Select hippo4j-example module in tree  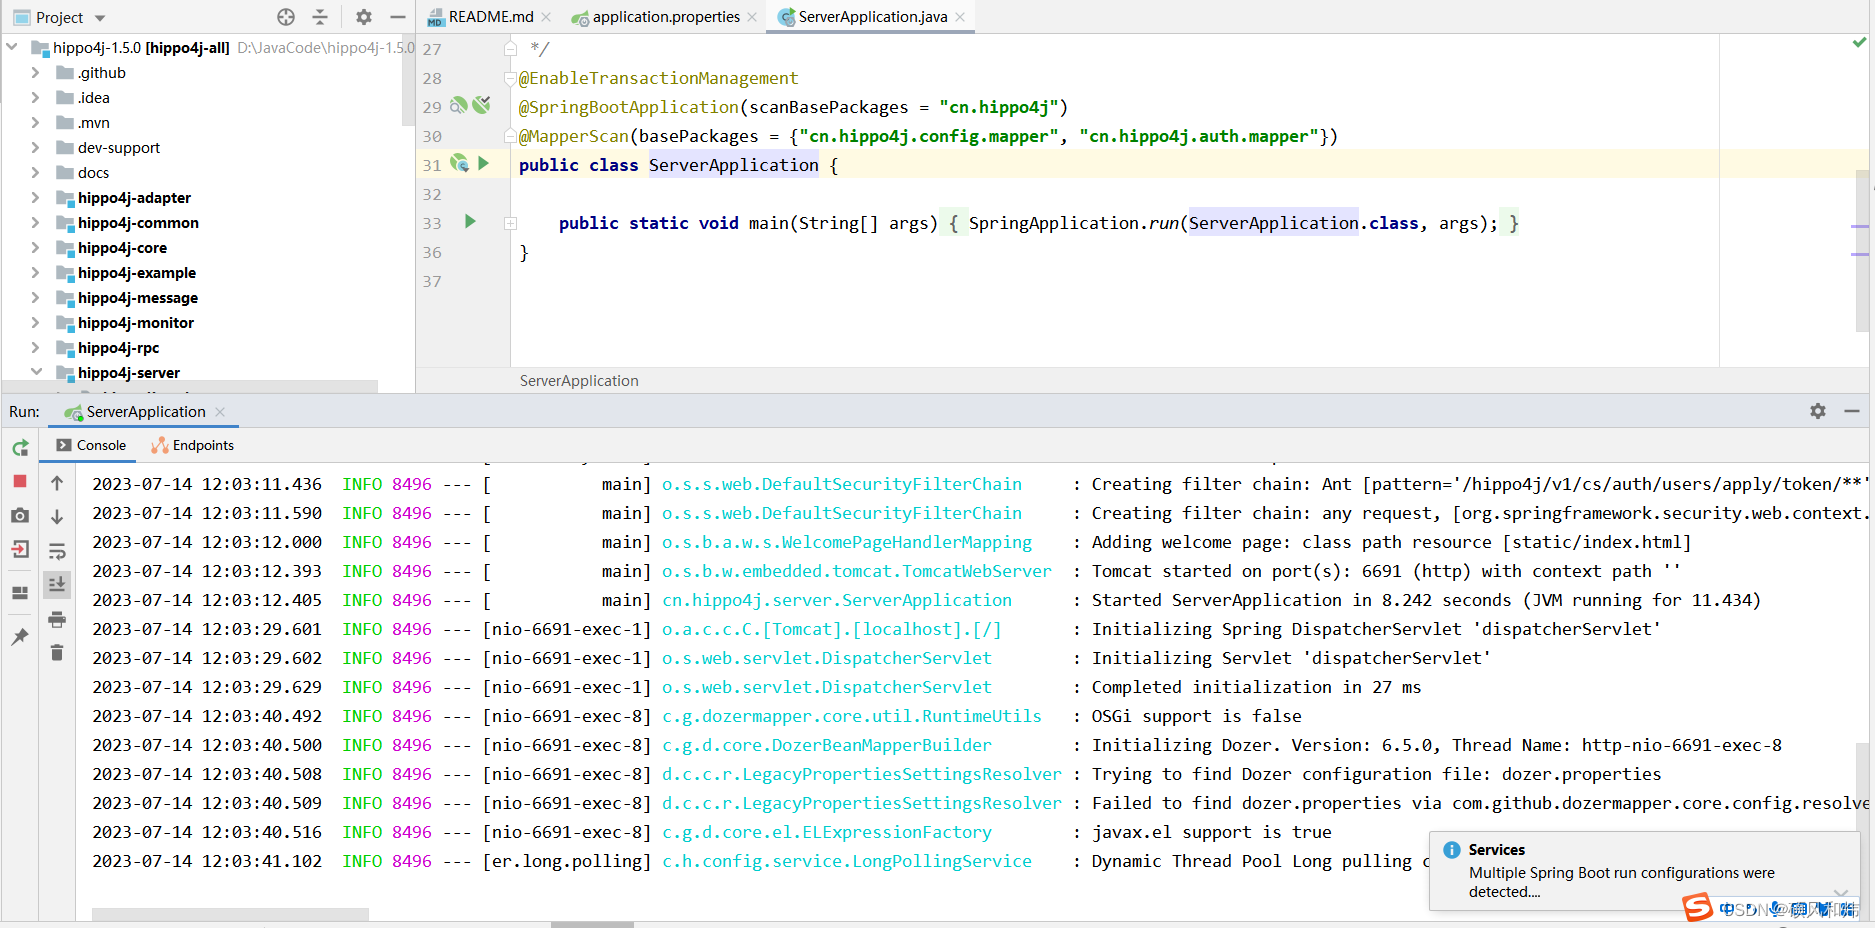pyautogui.click(x=137, y=273)
